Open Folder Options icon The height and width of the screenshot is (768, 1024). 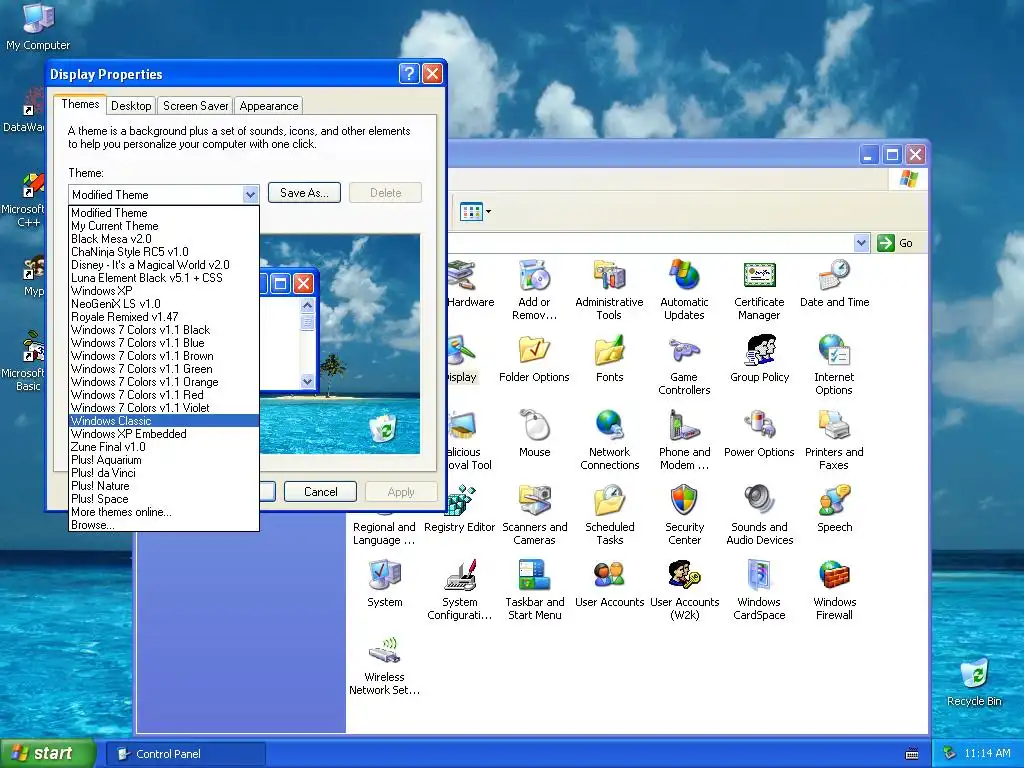[534, 359]
